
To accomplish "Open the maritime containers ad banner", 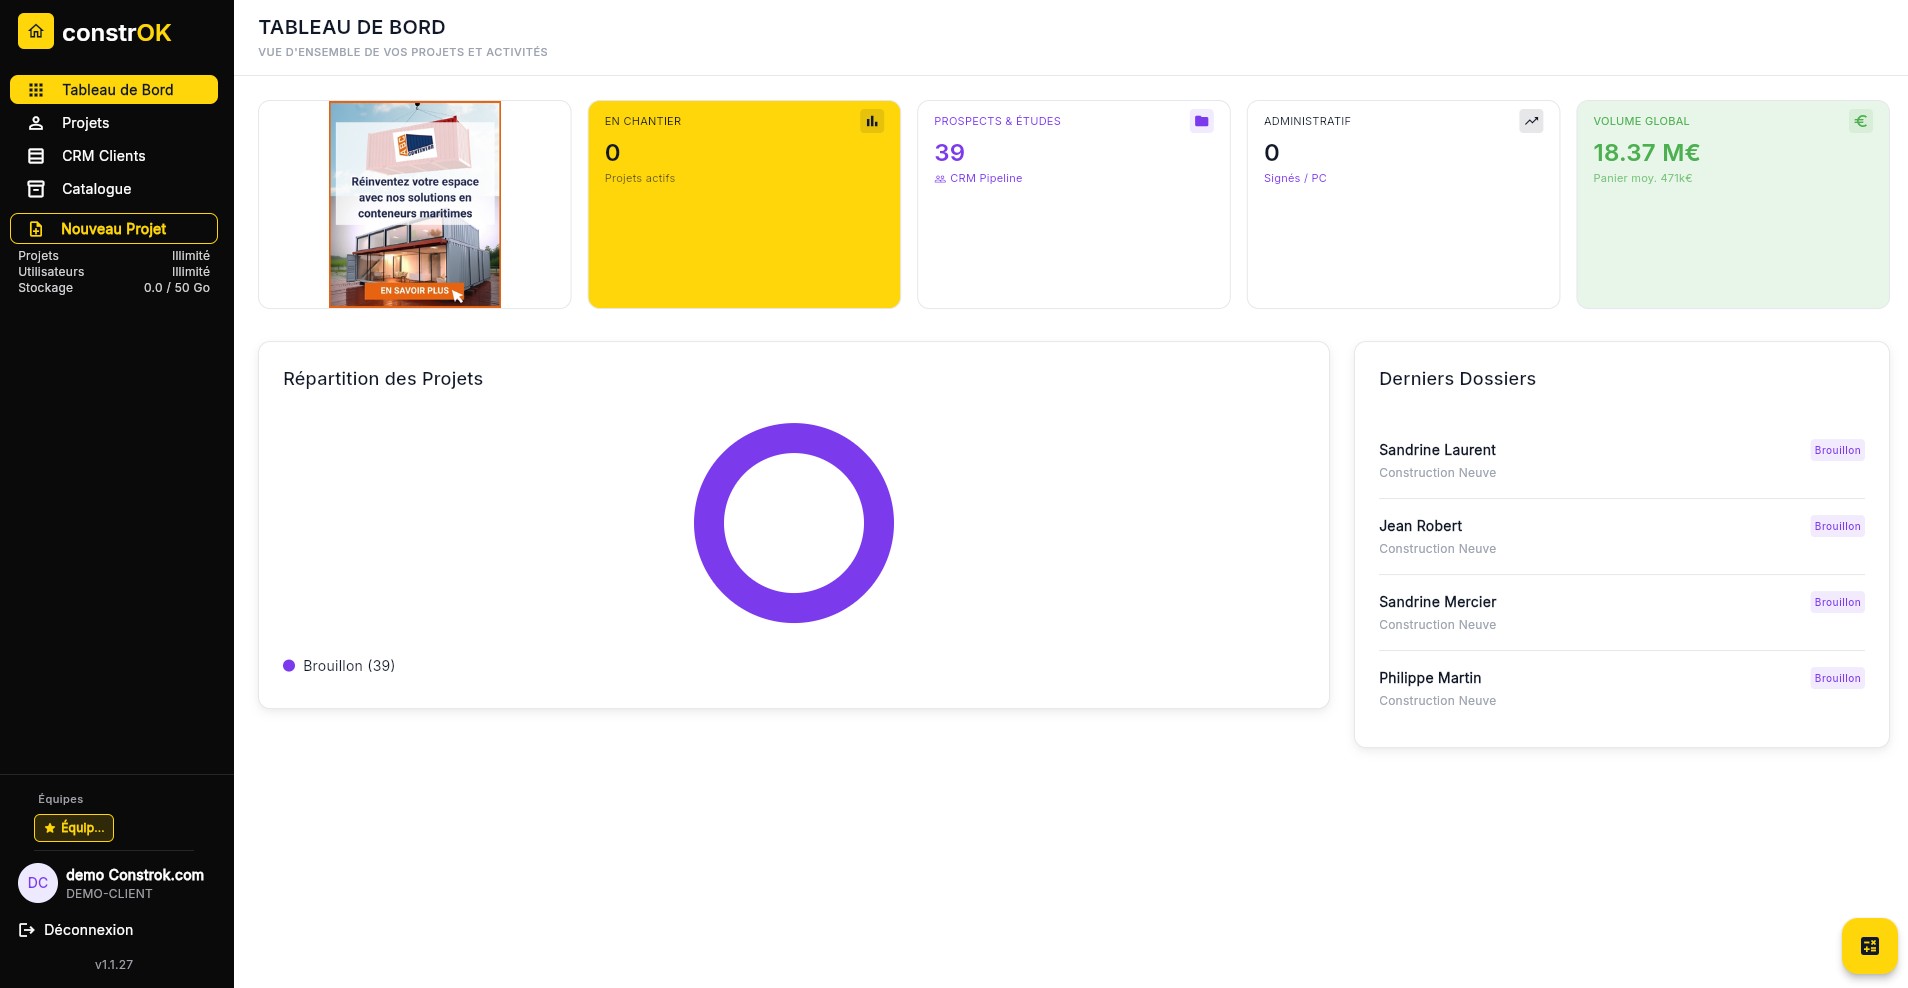I will (x=415, y=204).
